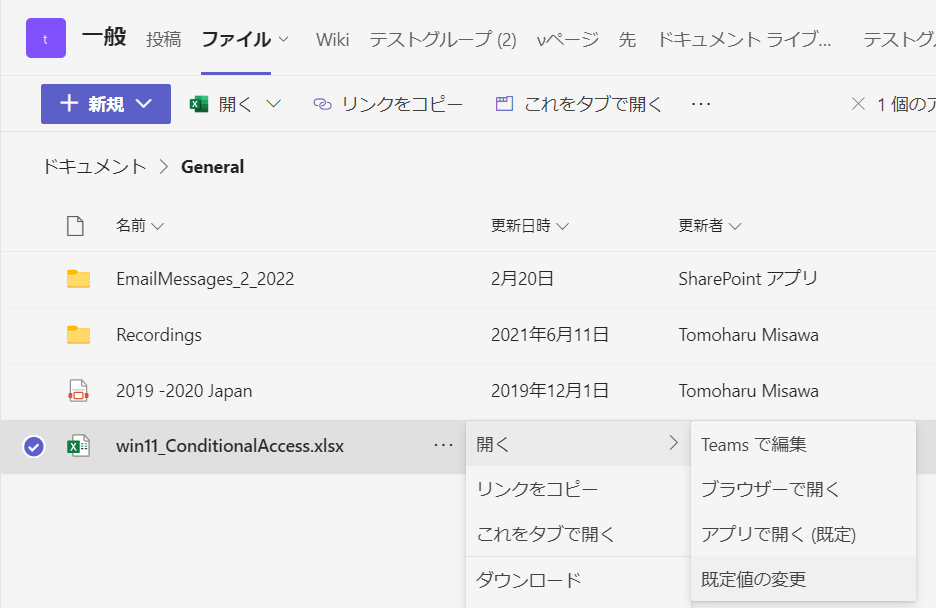Choose ダウンロード in the context menu
The width and height of the screenshot is (936, 608).
(x=578, y=579)
